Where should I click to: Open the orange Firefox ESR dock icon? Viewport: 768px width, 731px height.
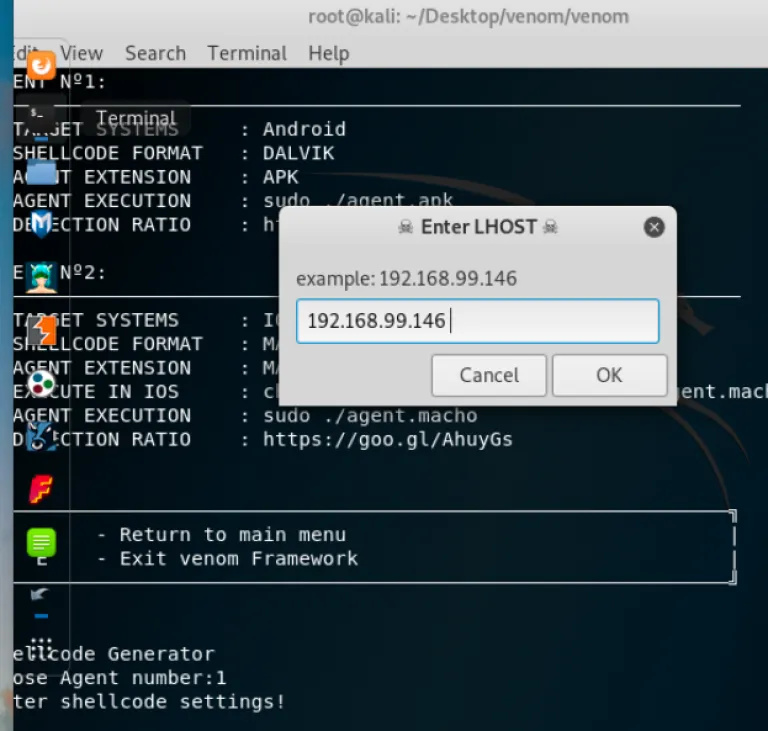click(41, 66)
